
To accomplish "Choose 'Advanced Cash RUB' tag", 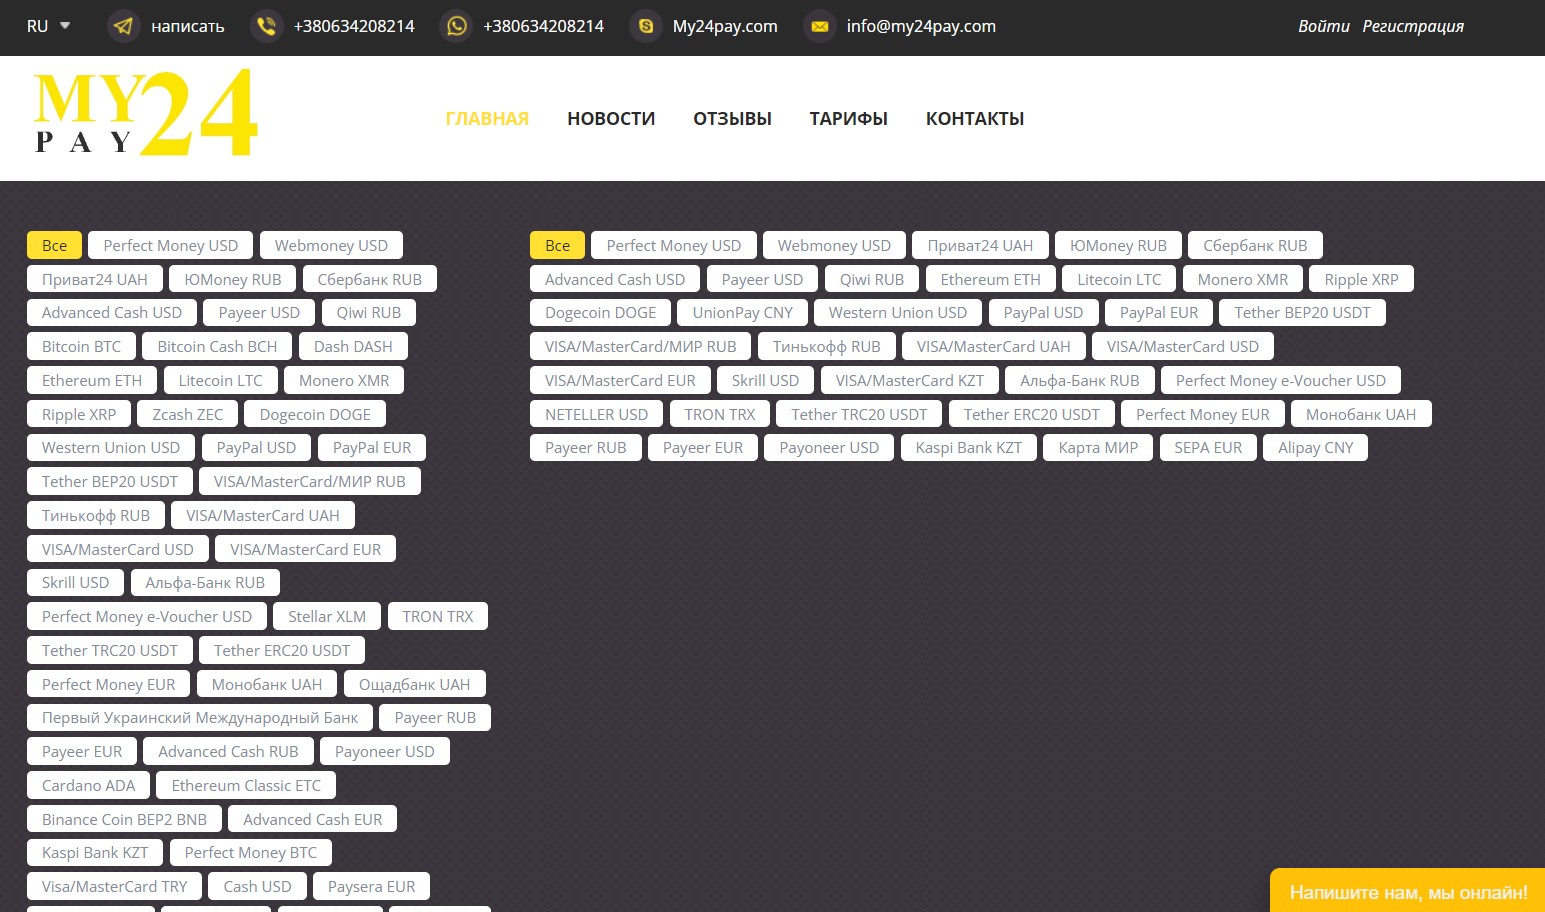I will tap(228, 752).
